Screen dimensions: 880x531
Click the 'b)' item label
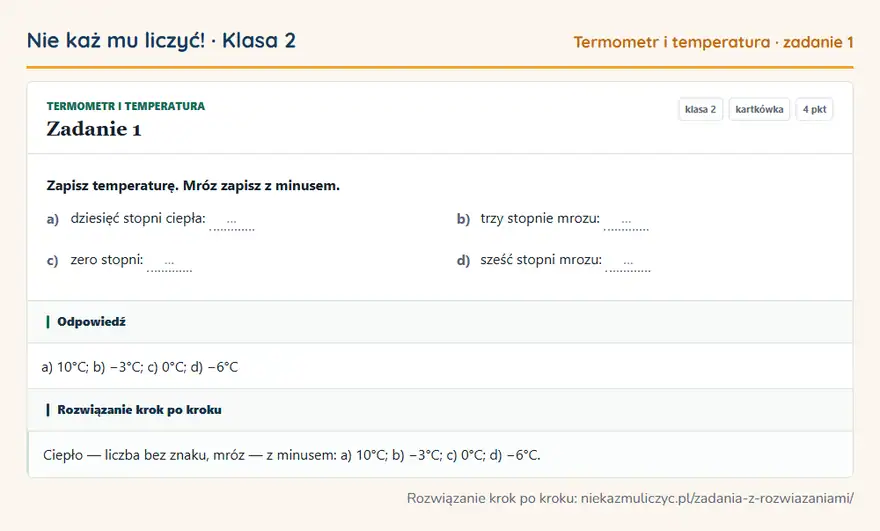click(x=463, y=219)
